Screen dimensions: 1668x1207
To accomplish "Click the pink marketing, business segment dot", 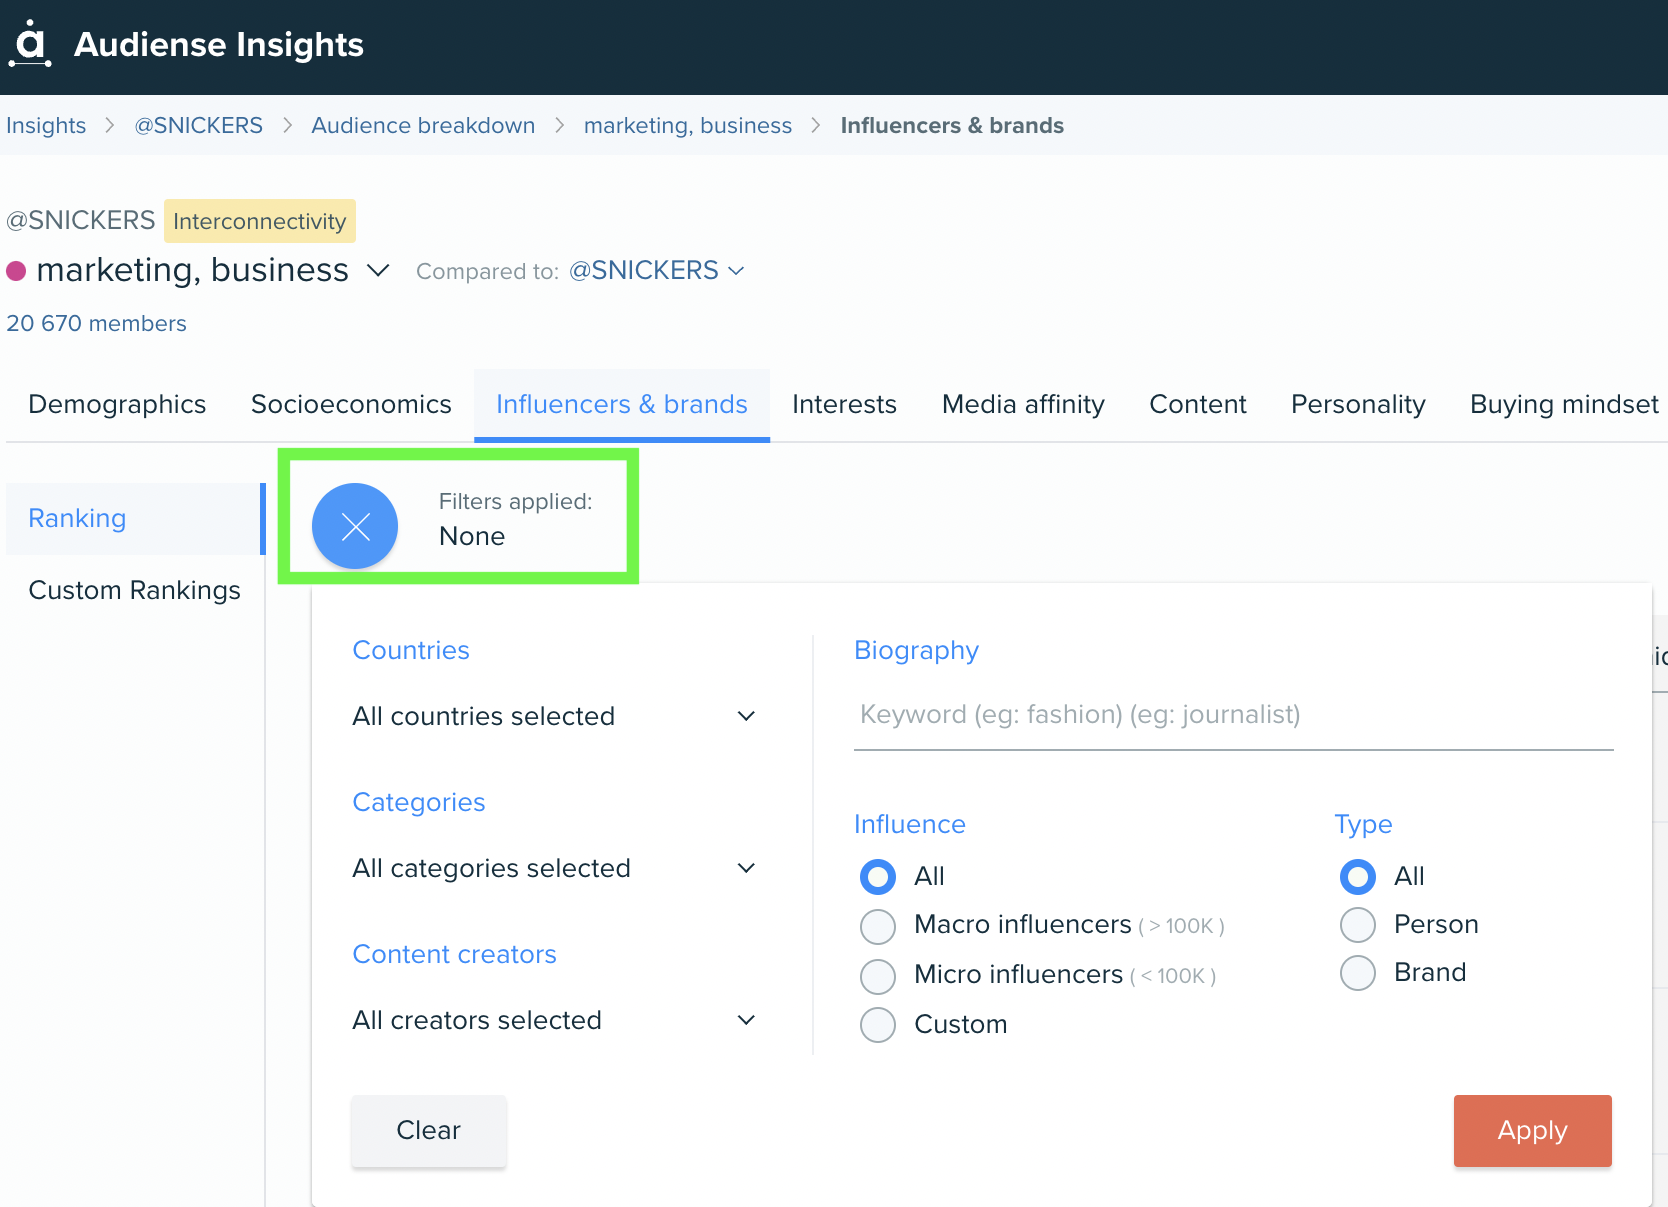I will pos(16,271).
